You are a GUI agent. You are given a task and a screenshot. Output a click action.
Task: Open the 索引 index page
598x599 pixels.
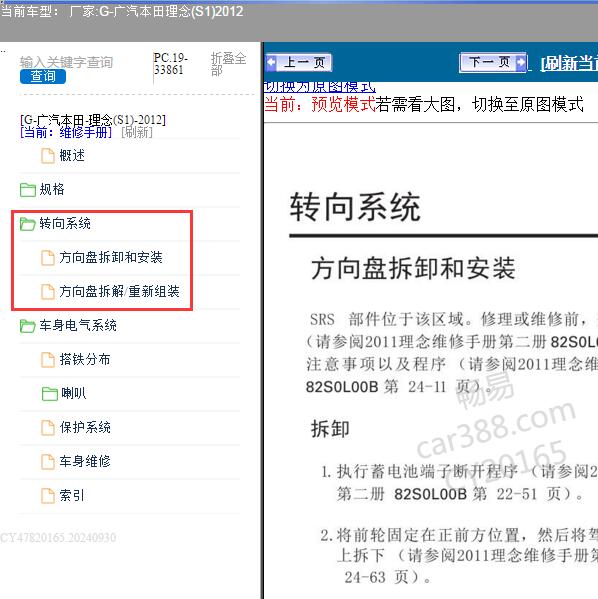click(72, 496)
